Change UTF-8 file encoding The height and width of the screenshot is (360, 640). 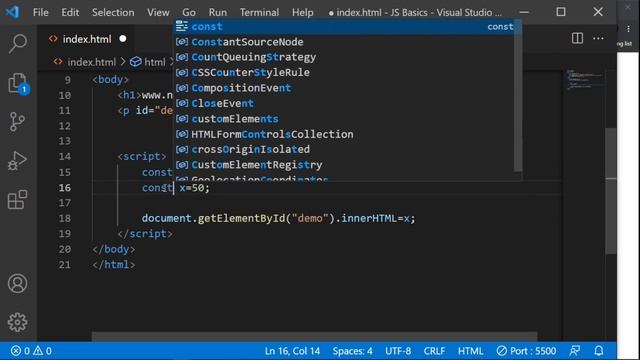(398, 351)
